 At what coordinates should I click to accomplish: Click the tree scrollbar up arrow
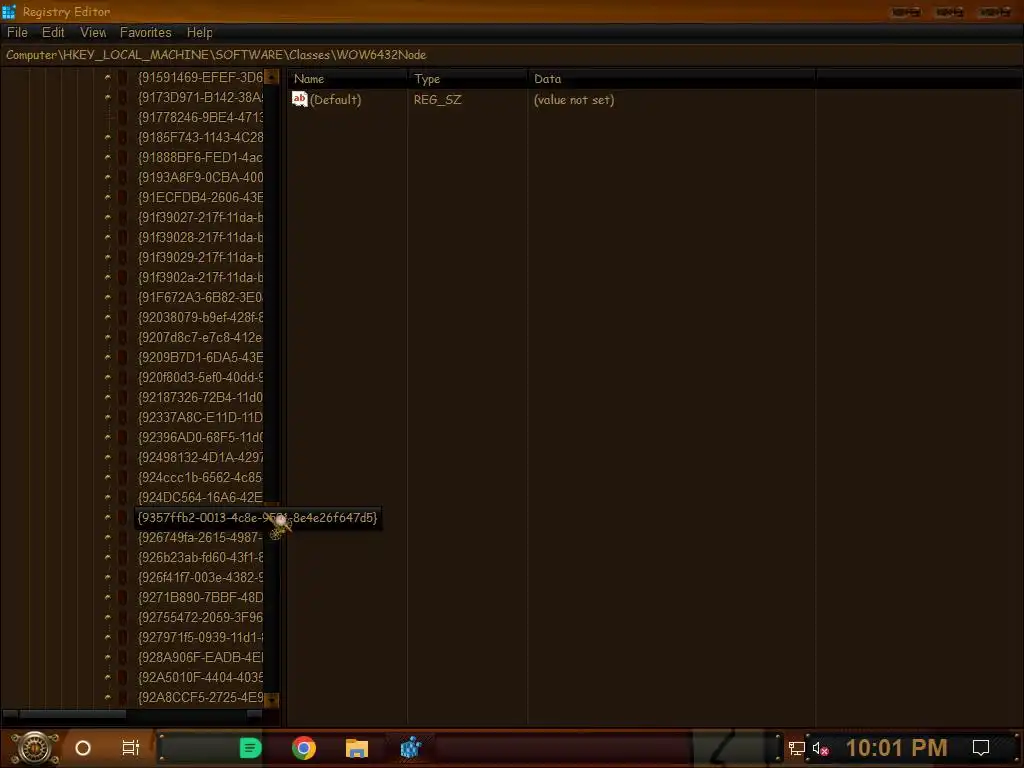coord(272,77)
